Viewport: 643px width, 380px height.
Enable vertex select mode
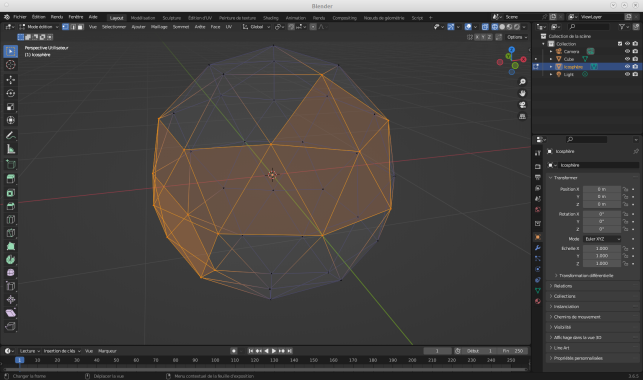click(x=65, y=27)
